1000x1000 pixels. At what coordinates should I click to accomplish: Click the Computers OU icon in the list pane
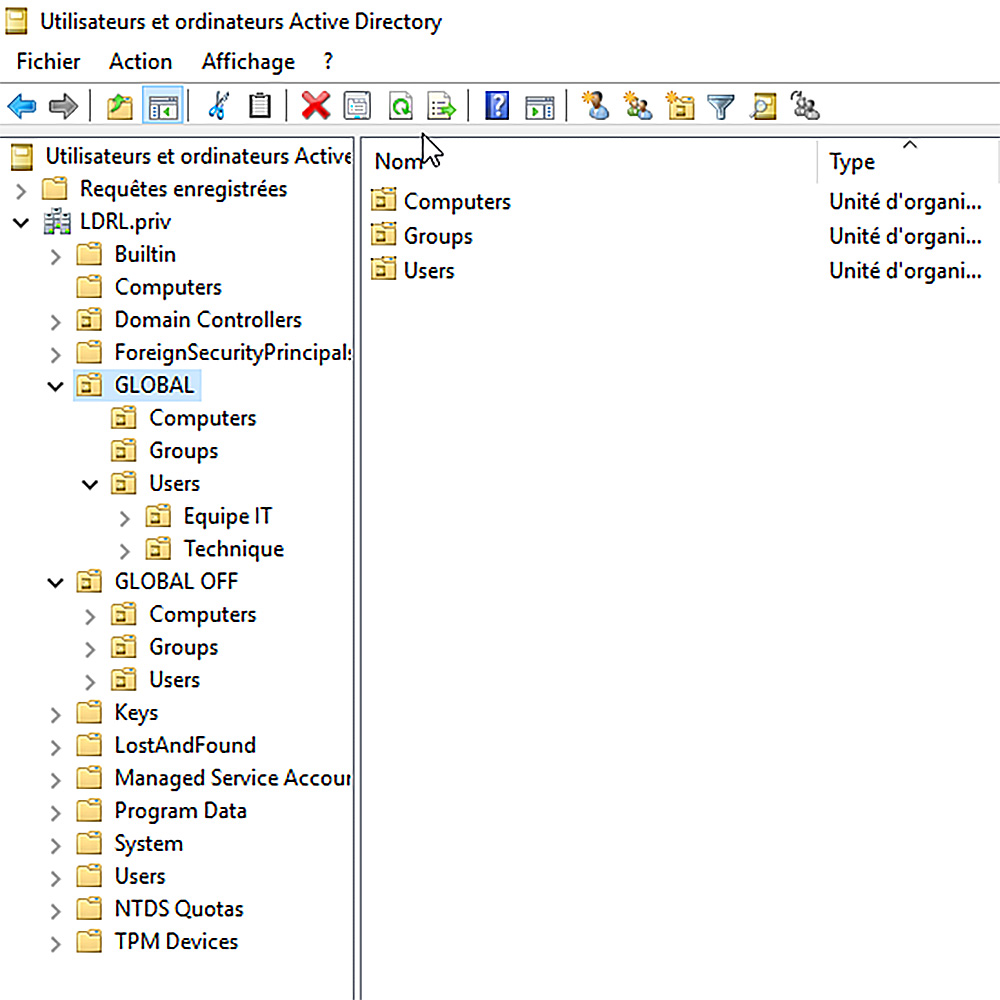(x=383, y=200)
